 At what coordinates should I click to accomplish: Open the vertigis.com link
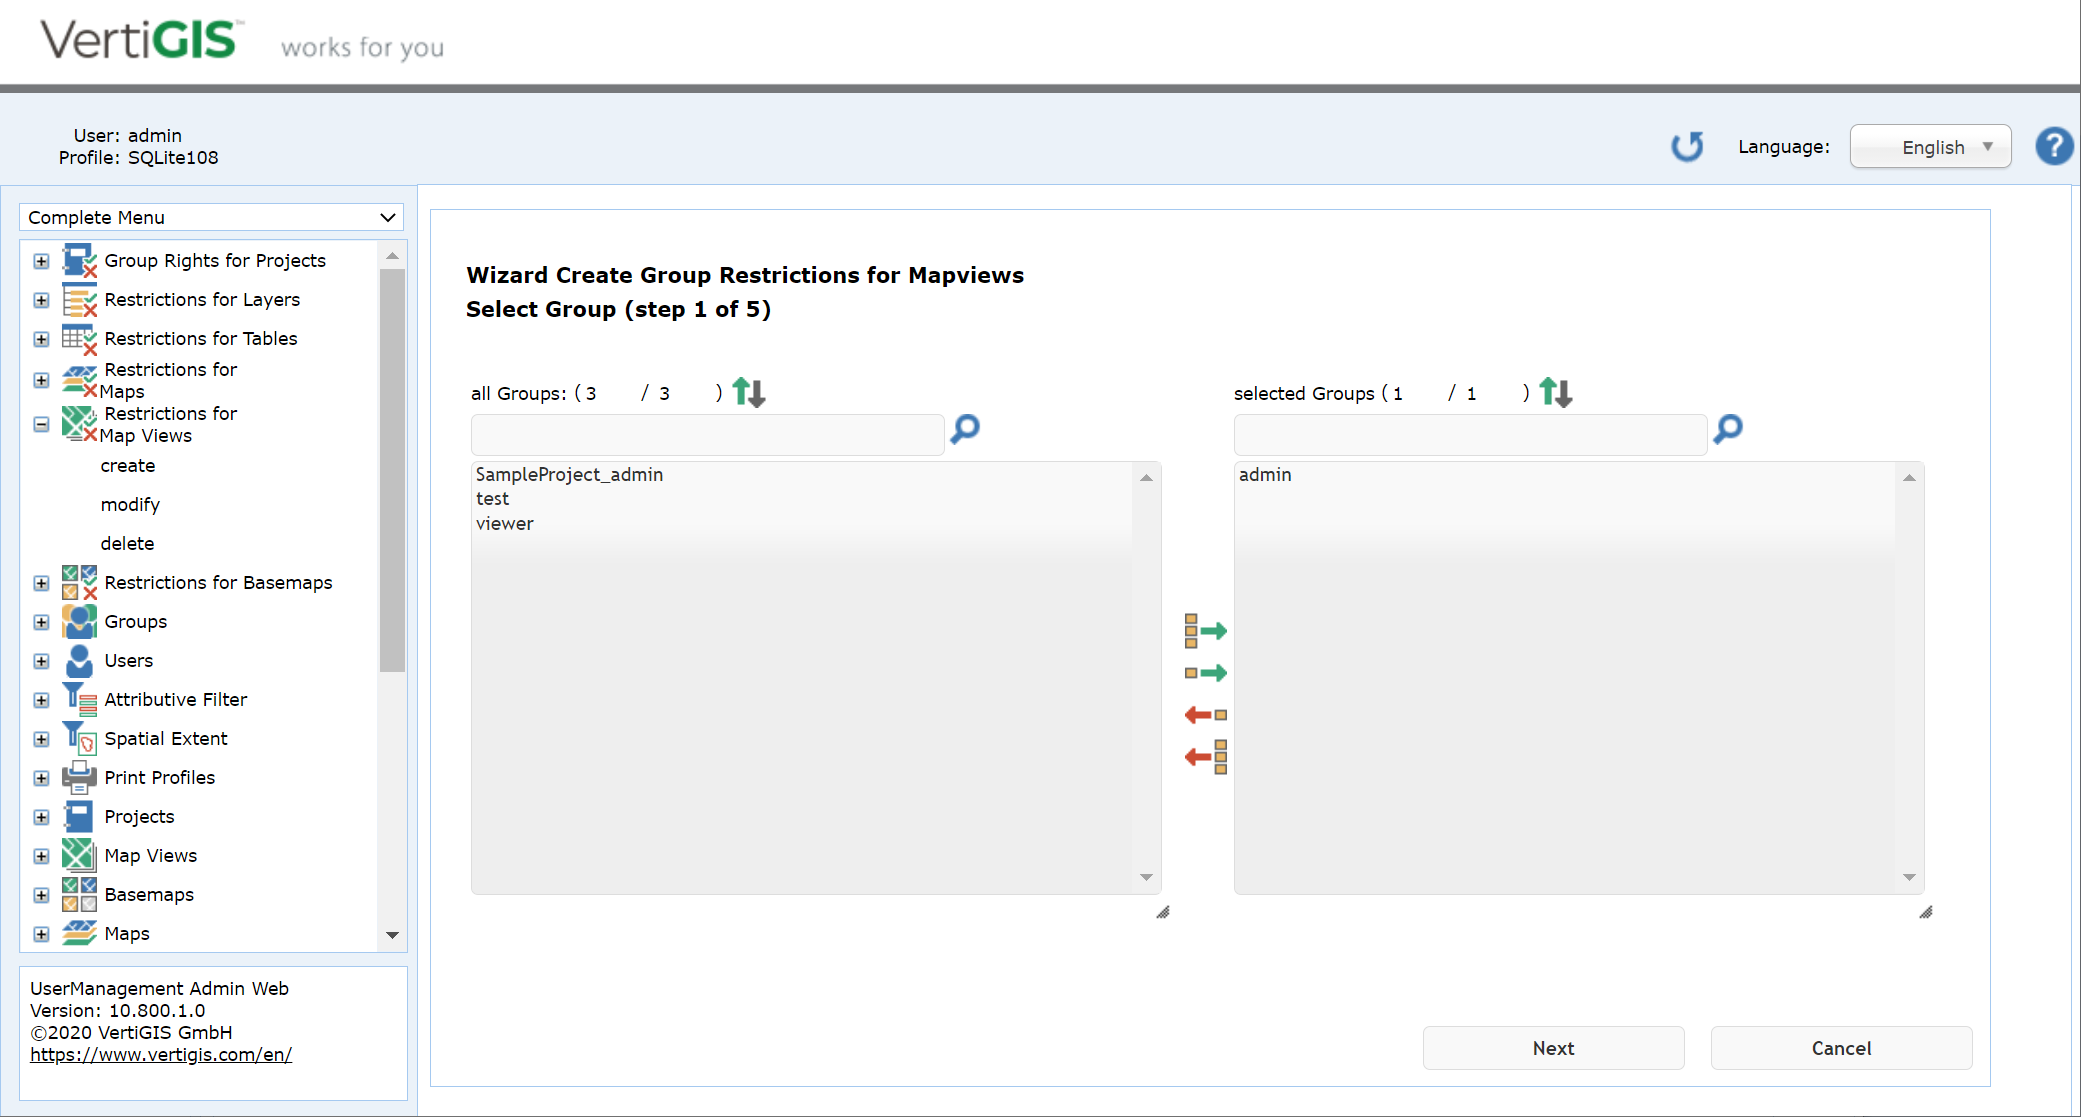[160, 1054]
